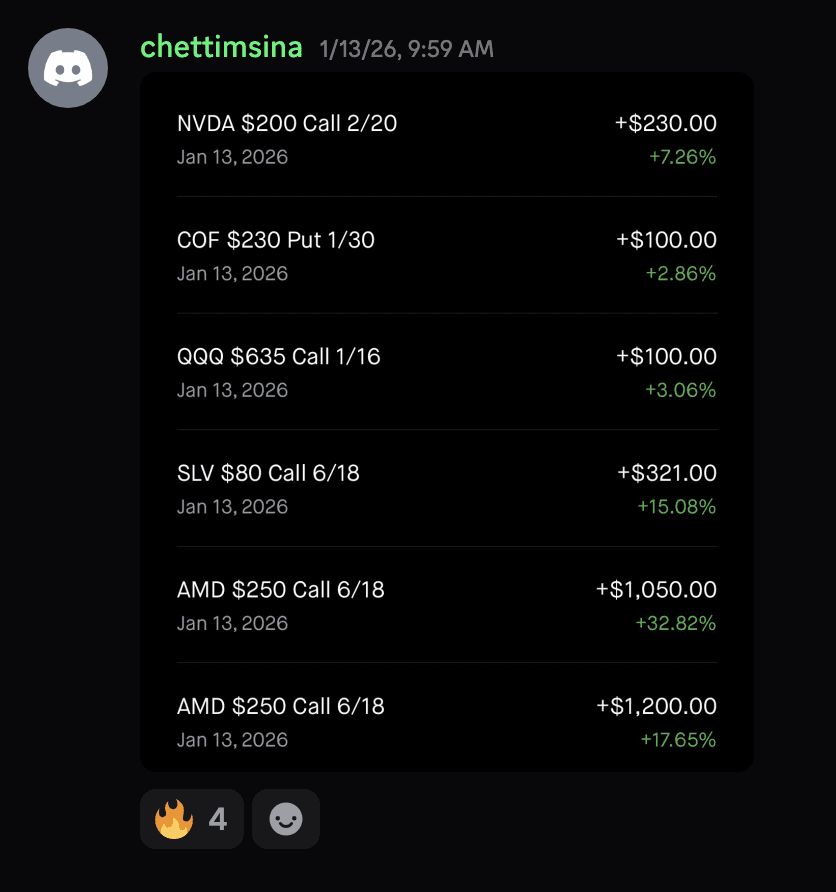
Task: Toggle the fire reaction count 4
Action: coord(217,821)
